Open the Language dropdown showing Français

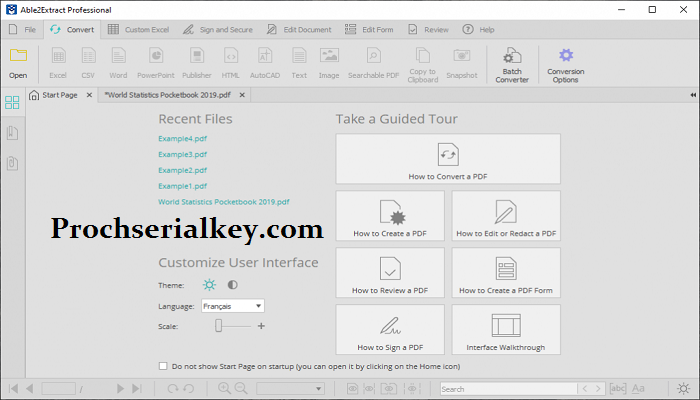(x=233, y=306)
